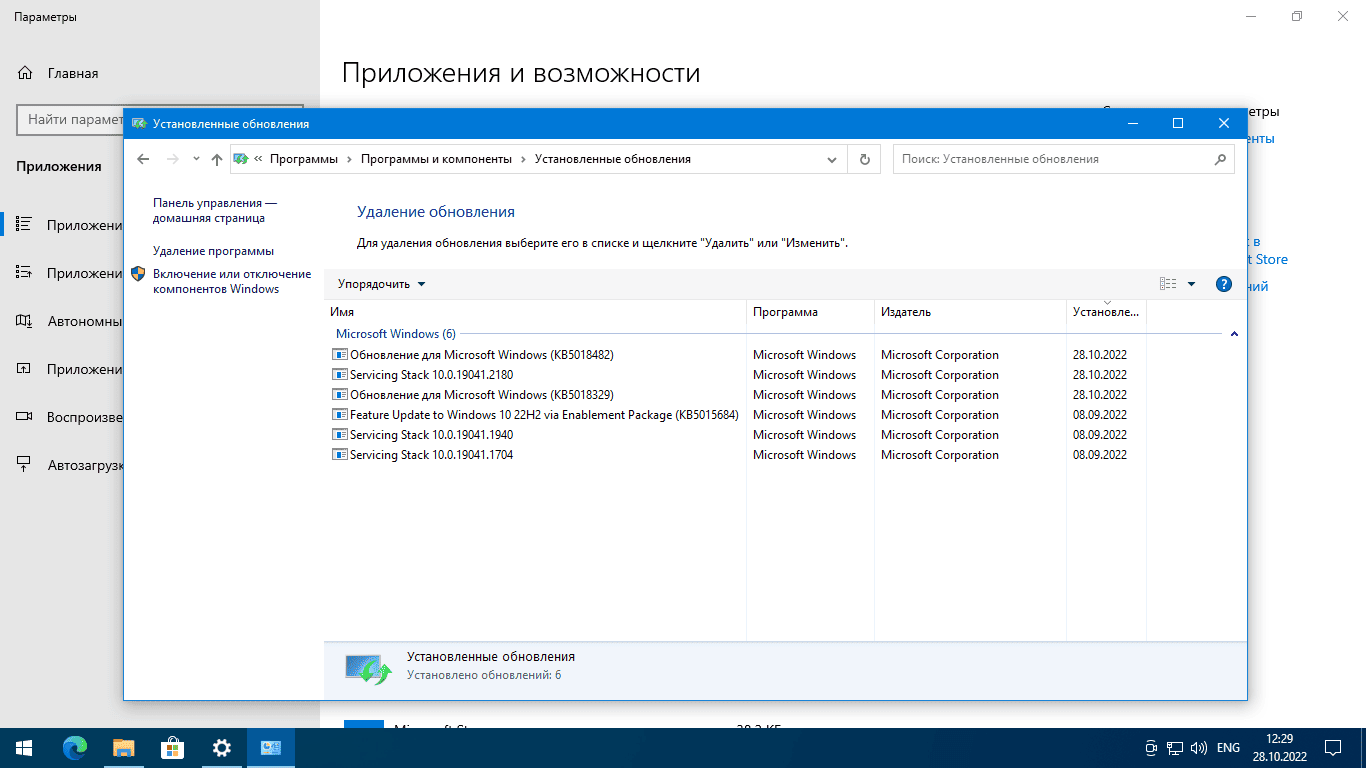This screenshot has width=1366, height=768.
Task: Open the Упорядочить dropdown menu
Action: coord(381,284)
